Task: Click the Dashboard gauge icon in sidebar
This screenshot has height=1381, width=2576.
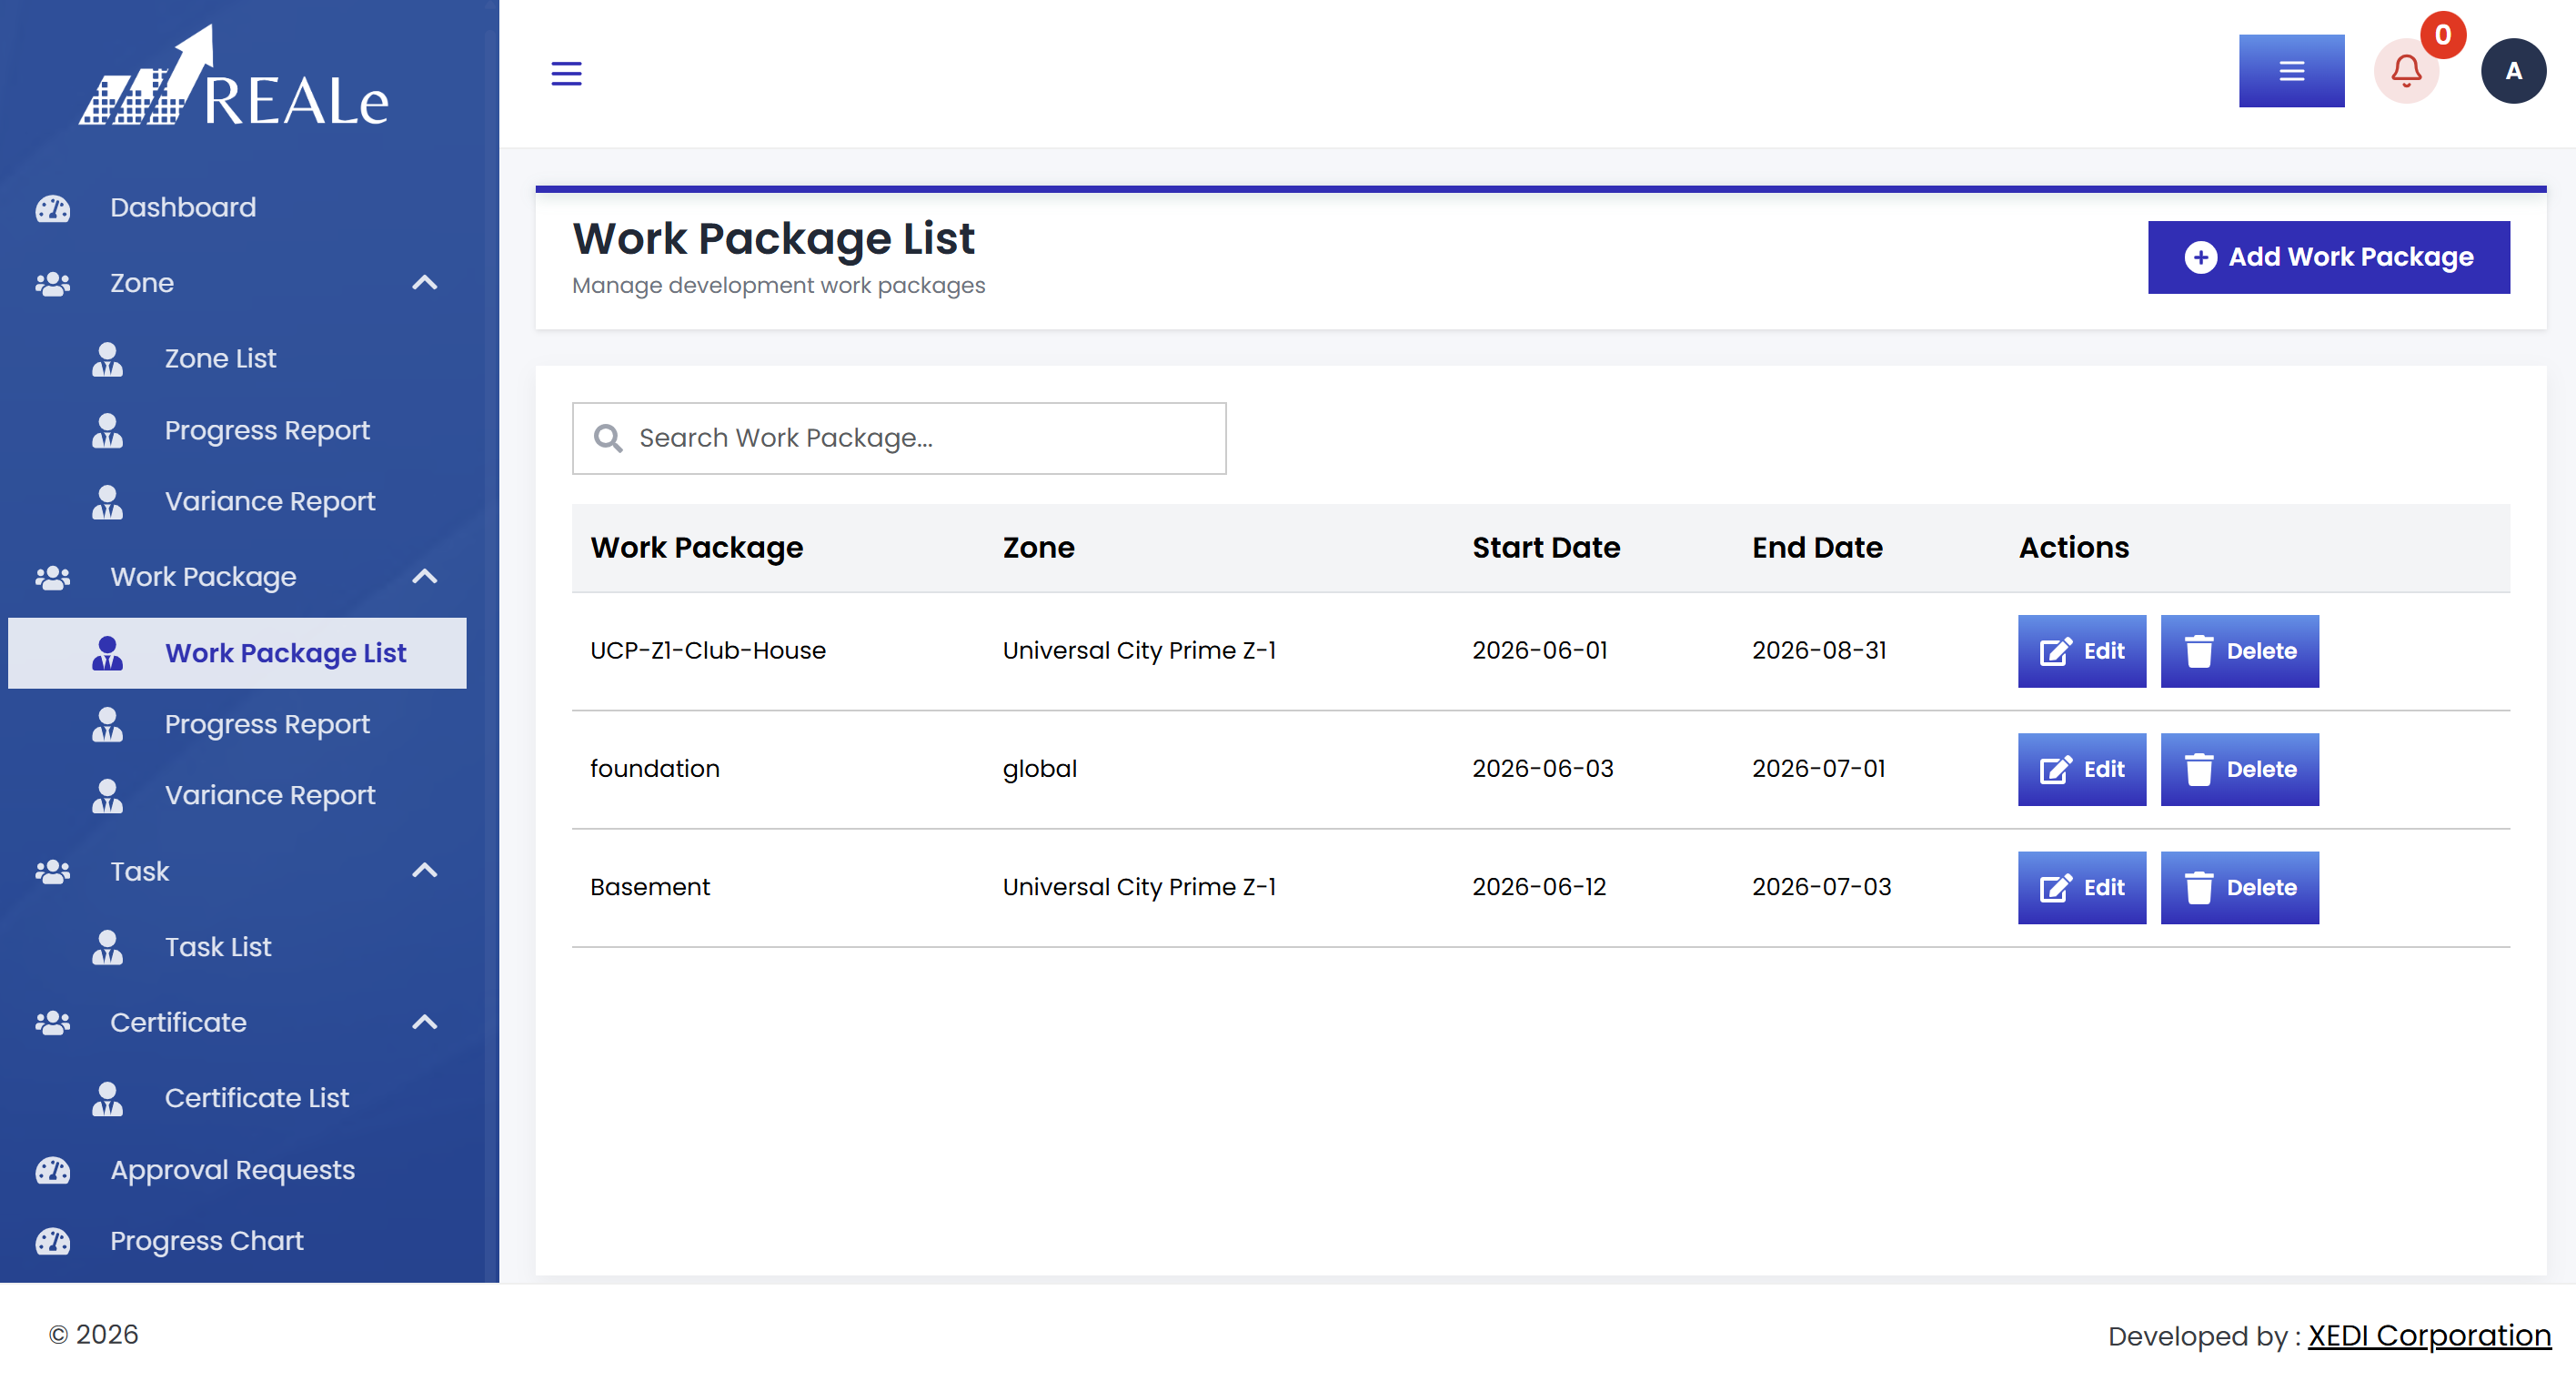Action: tap(52, 208)
